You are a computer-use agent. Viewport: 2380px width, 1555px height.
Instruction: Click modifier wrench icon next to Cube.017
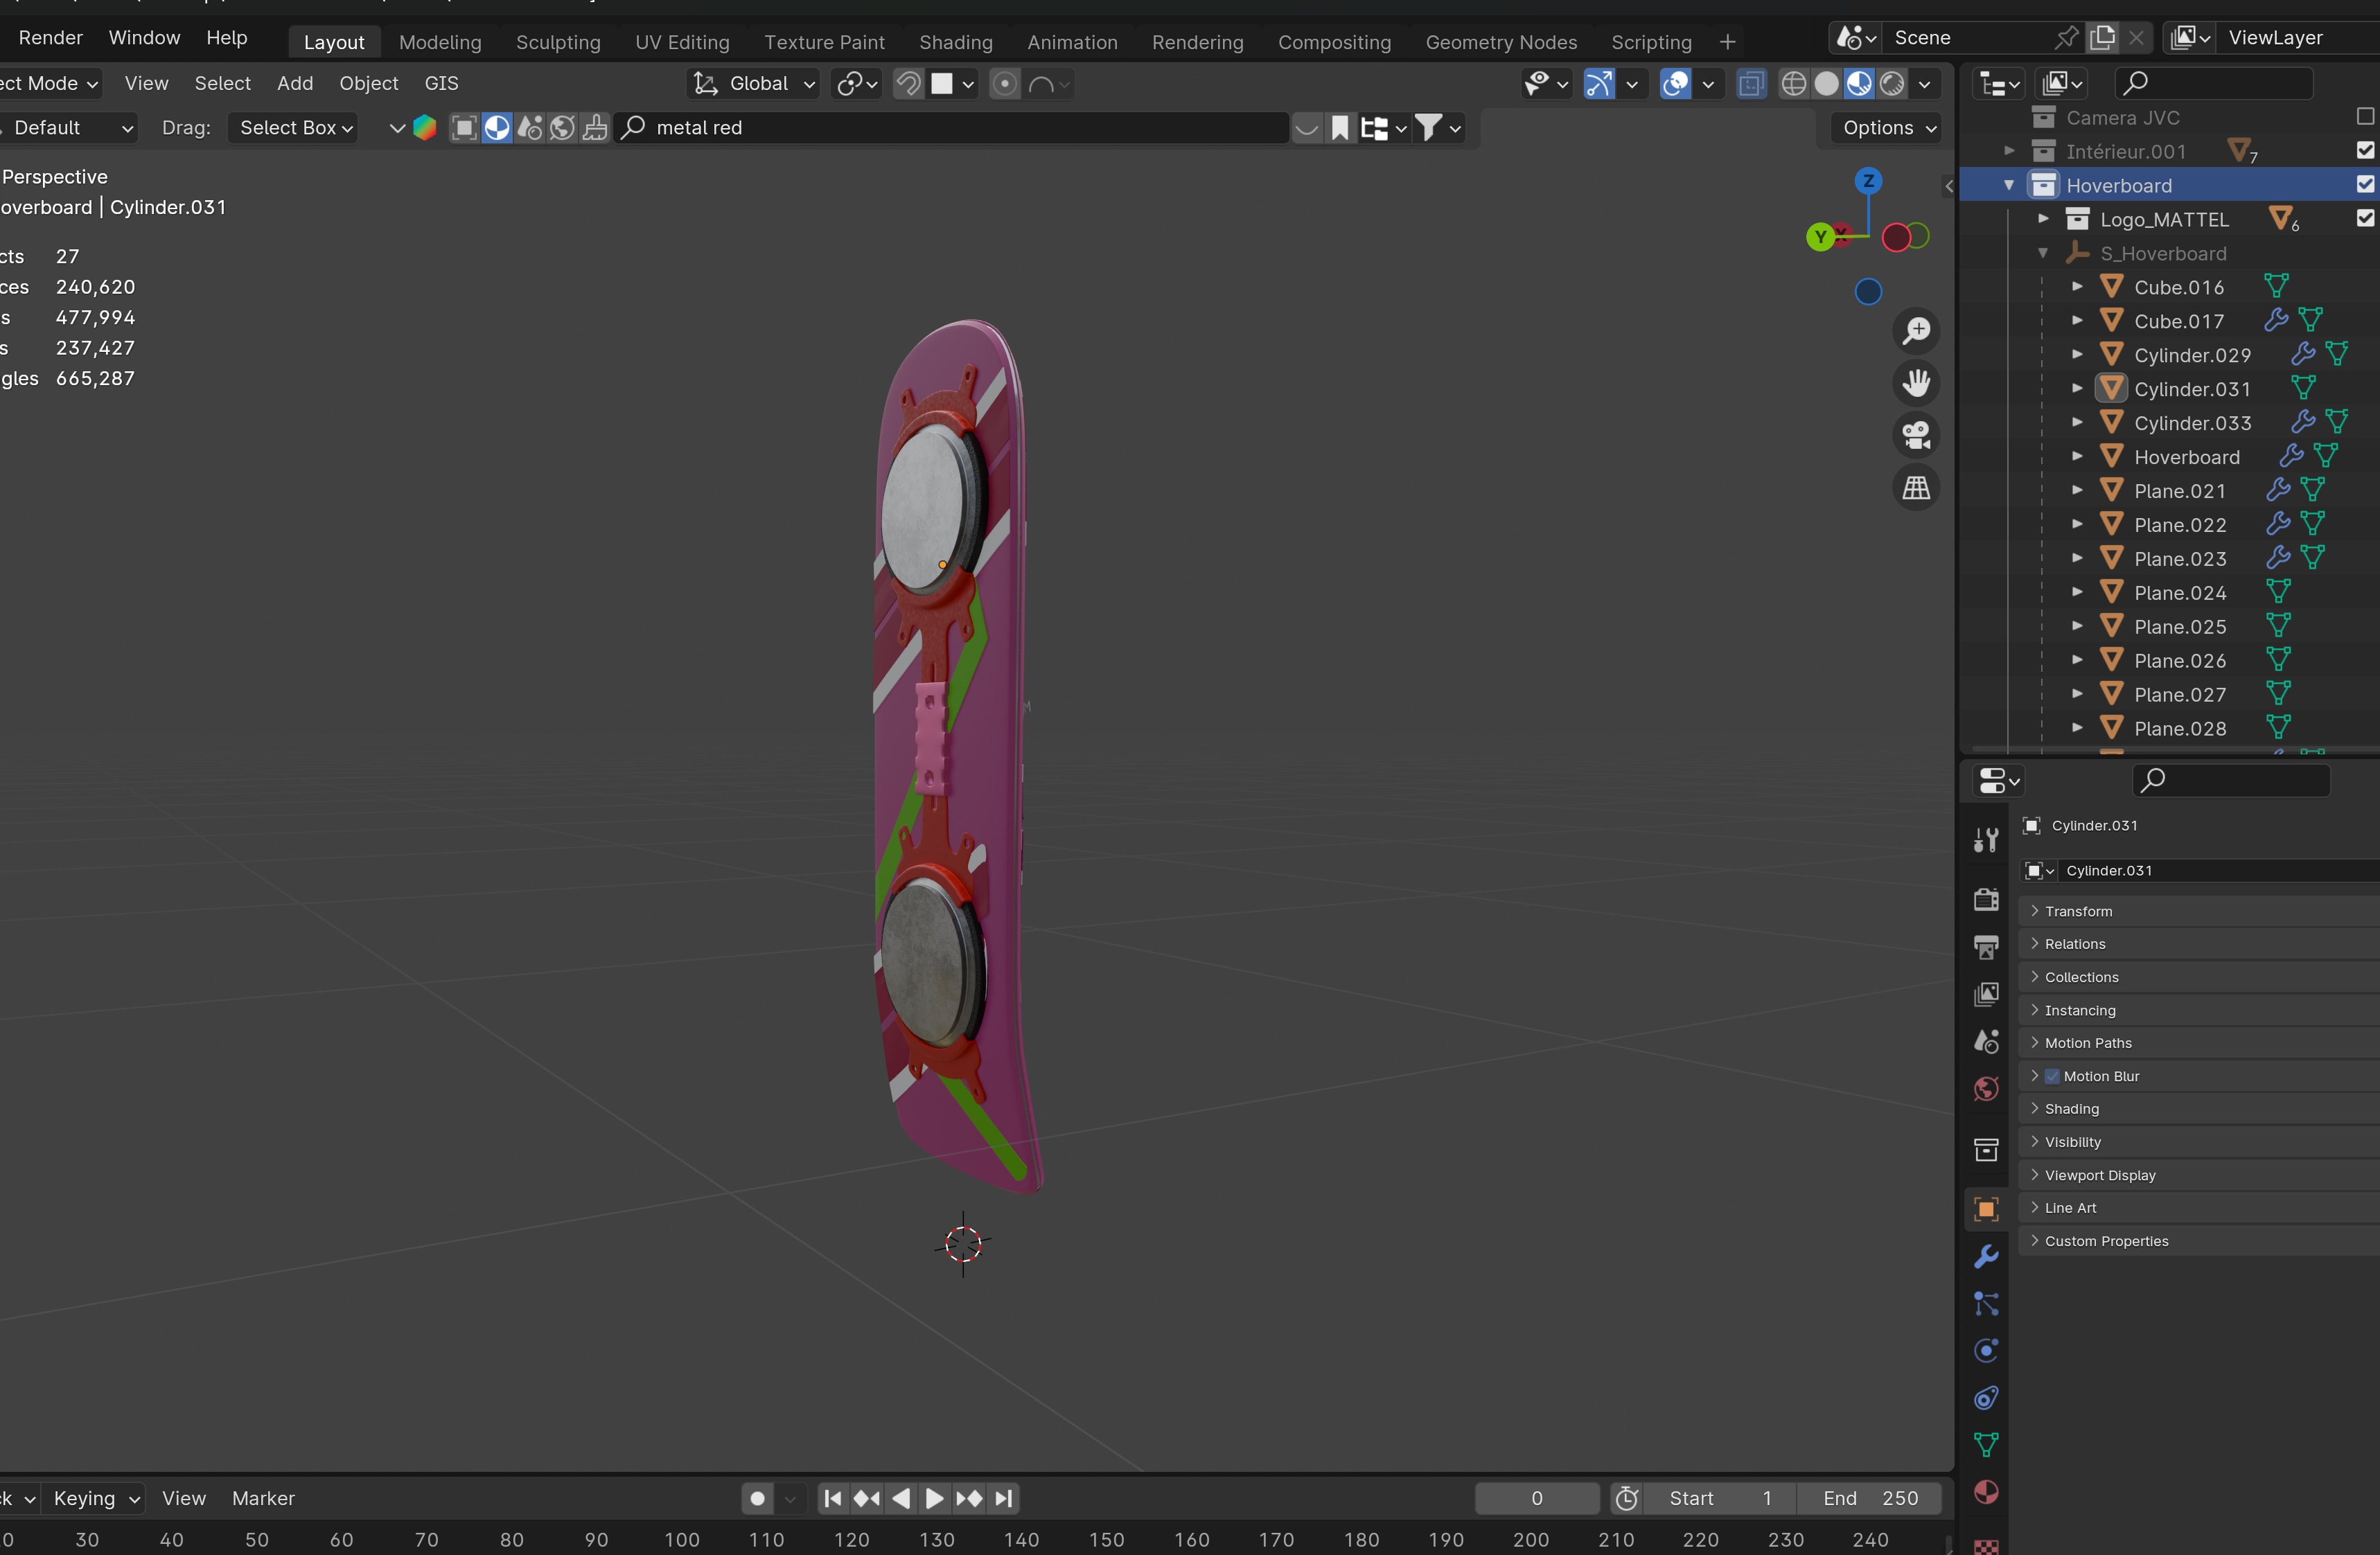[2277, 320]
